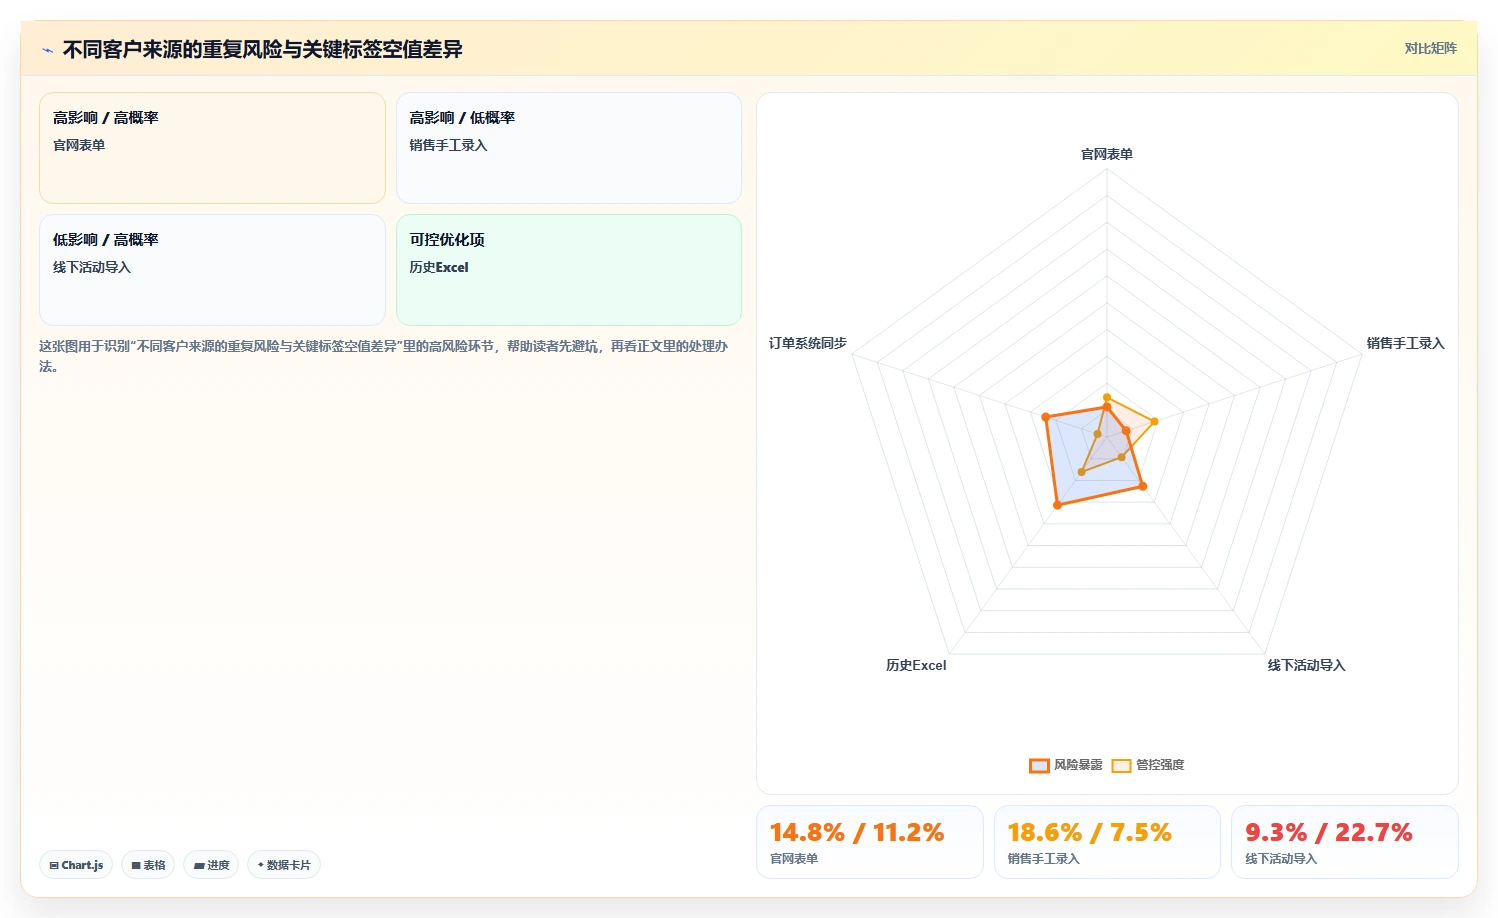1498x918 pixels.
Task: Open the 14.8% / 11.2% stat card
Action: pyautogui.click(x=870, y=842)
